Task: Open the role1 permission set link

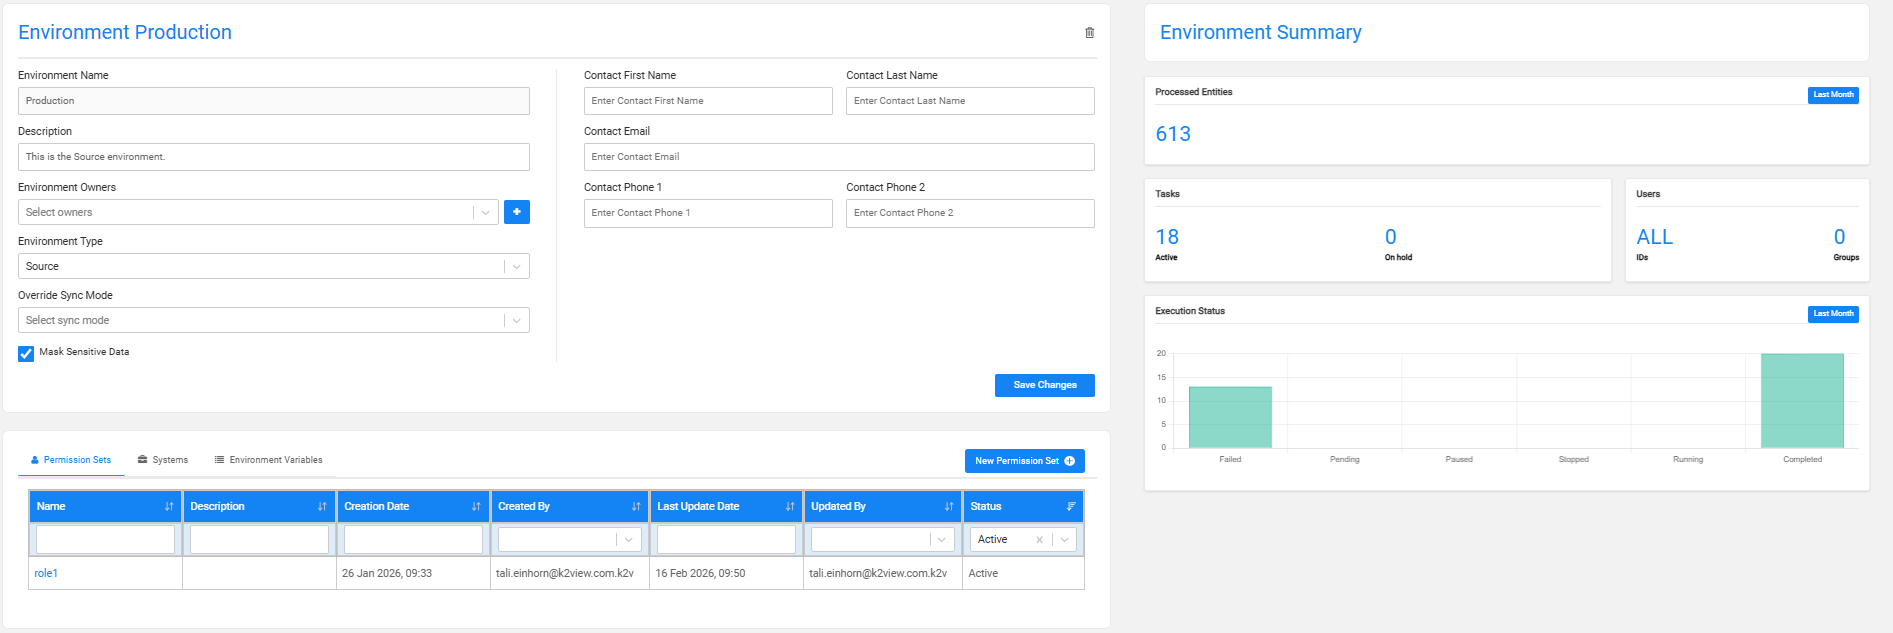Action: [46, 573]
